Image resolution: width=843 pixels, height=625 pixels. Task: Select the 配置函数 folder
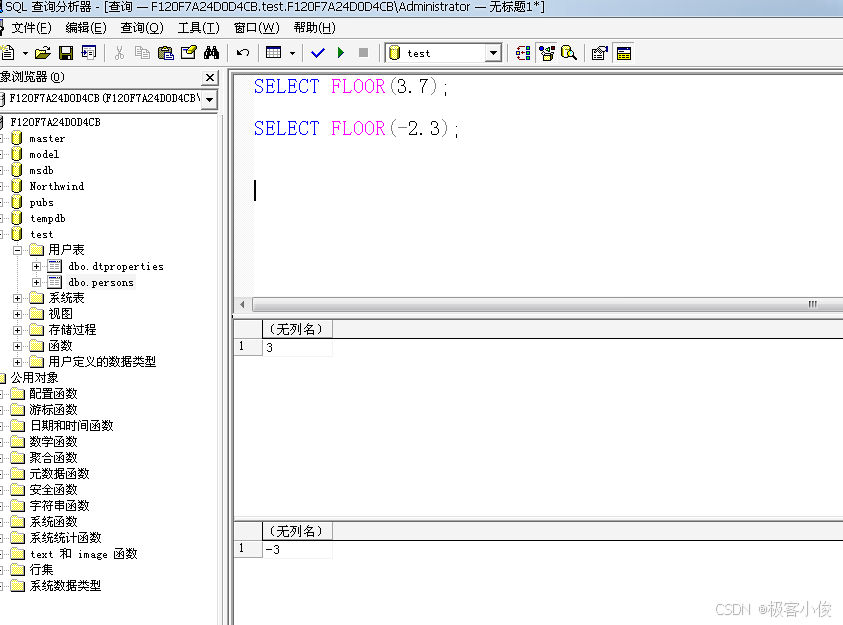[x=53, y=394]
